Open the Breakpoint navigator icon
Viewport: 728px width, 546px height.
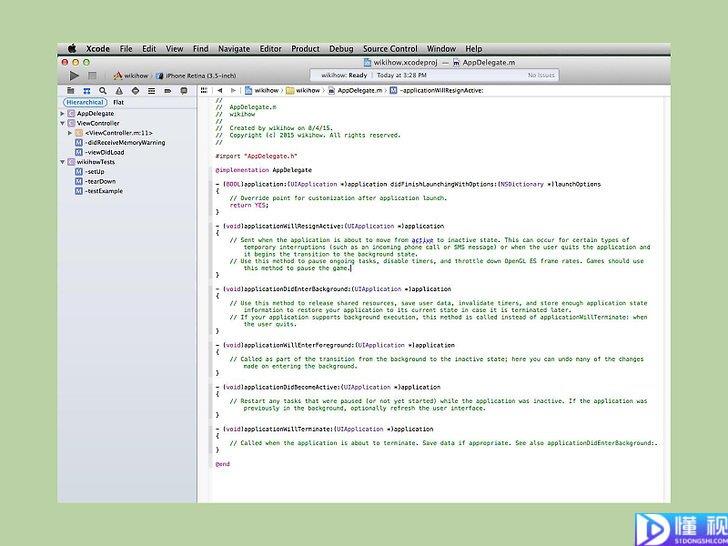tap(168, 91)
